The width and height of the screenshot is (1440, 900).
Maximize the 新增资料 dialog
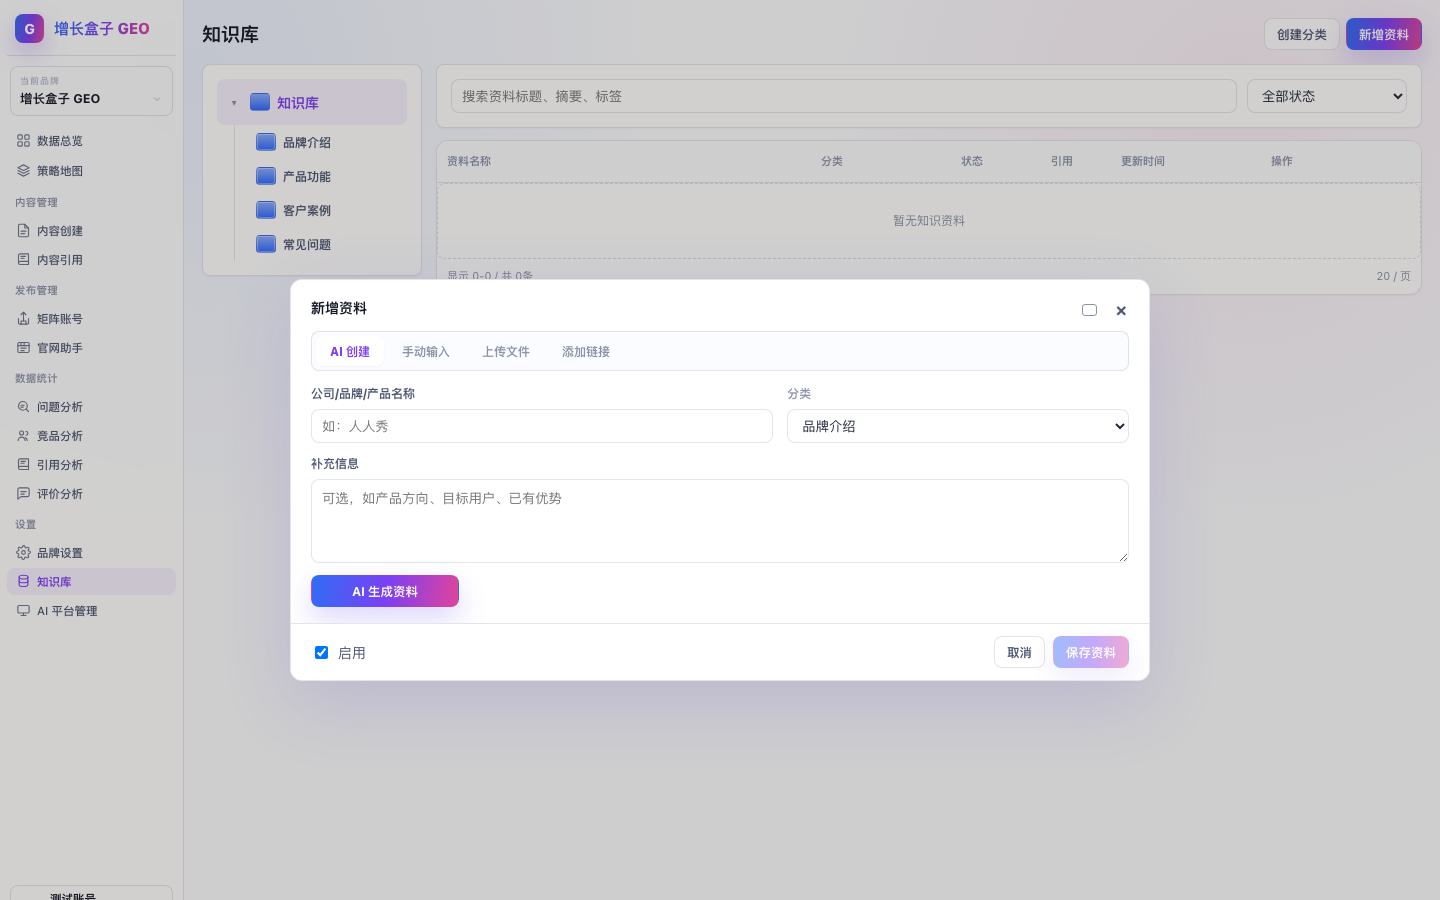(1089, 310)
